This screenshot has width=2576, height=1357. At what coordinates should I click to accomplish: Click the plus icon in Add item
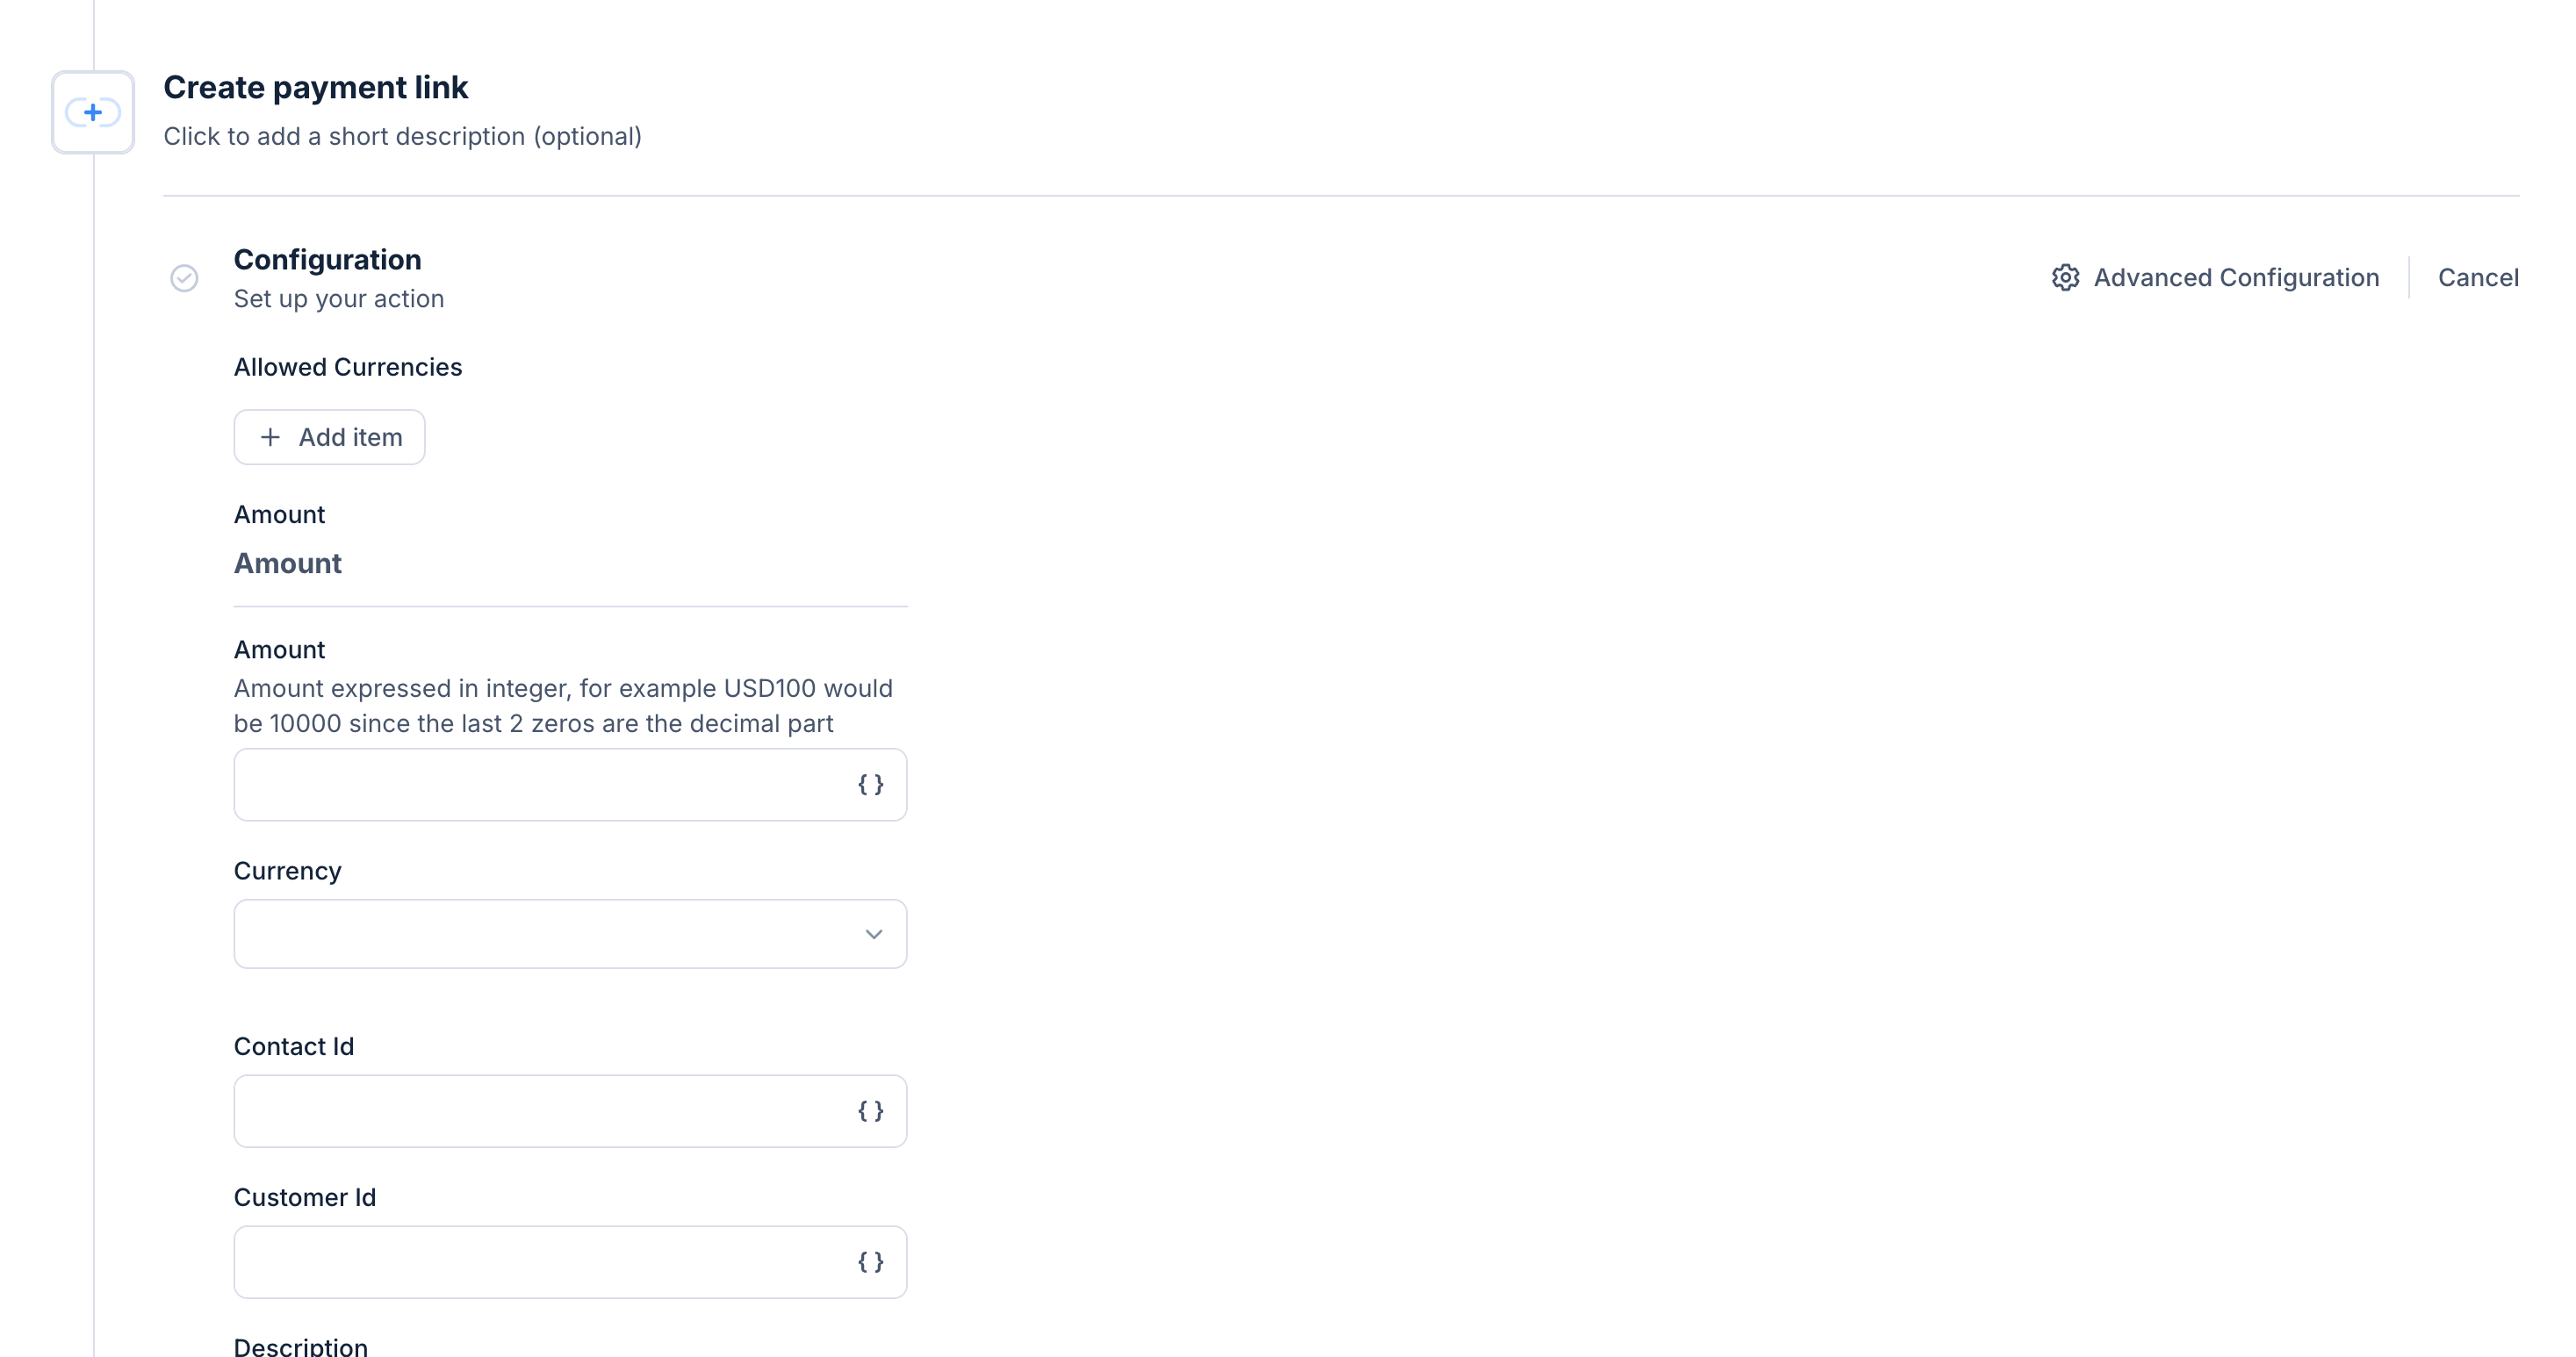coord(270,437)
